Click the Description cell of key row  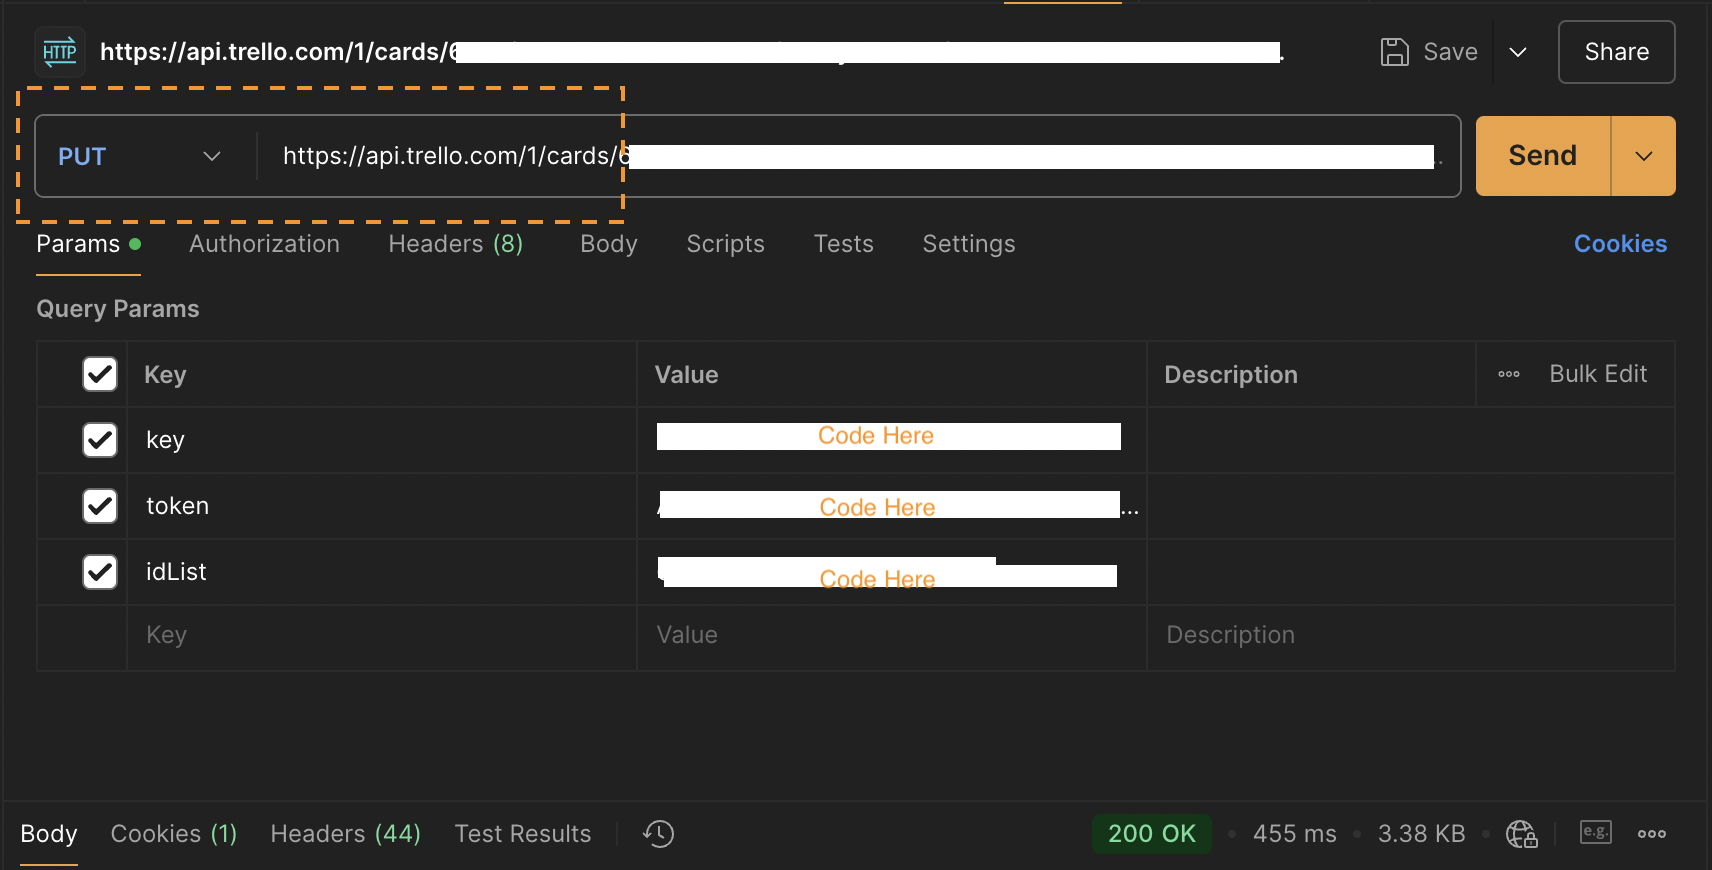(1411, 440)
